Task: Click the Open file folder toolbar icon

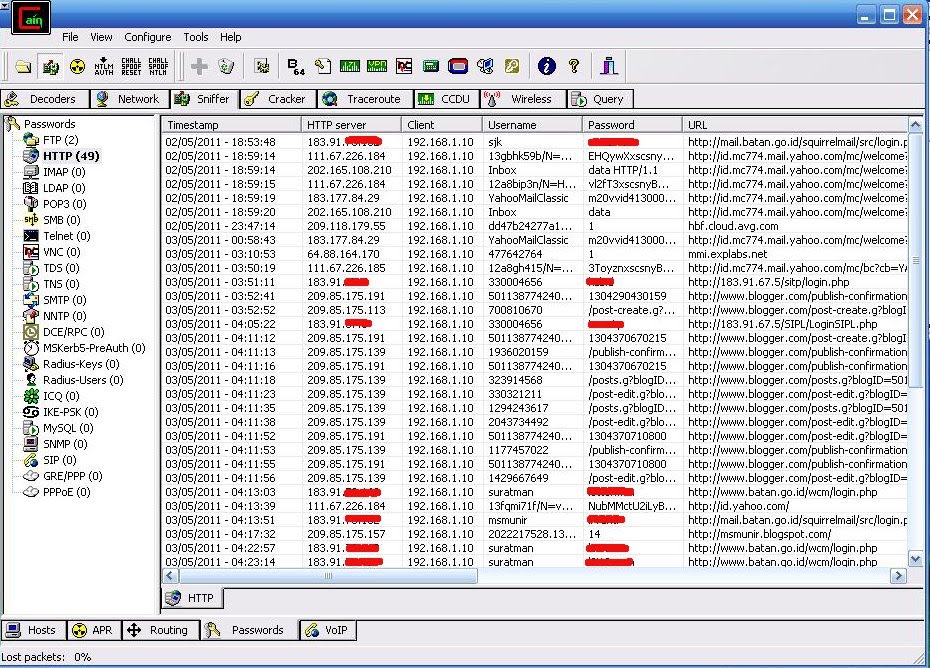Action: 23,67
